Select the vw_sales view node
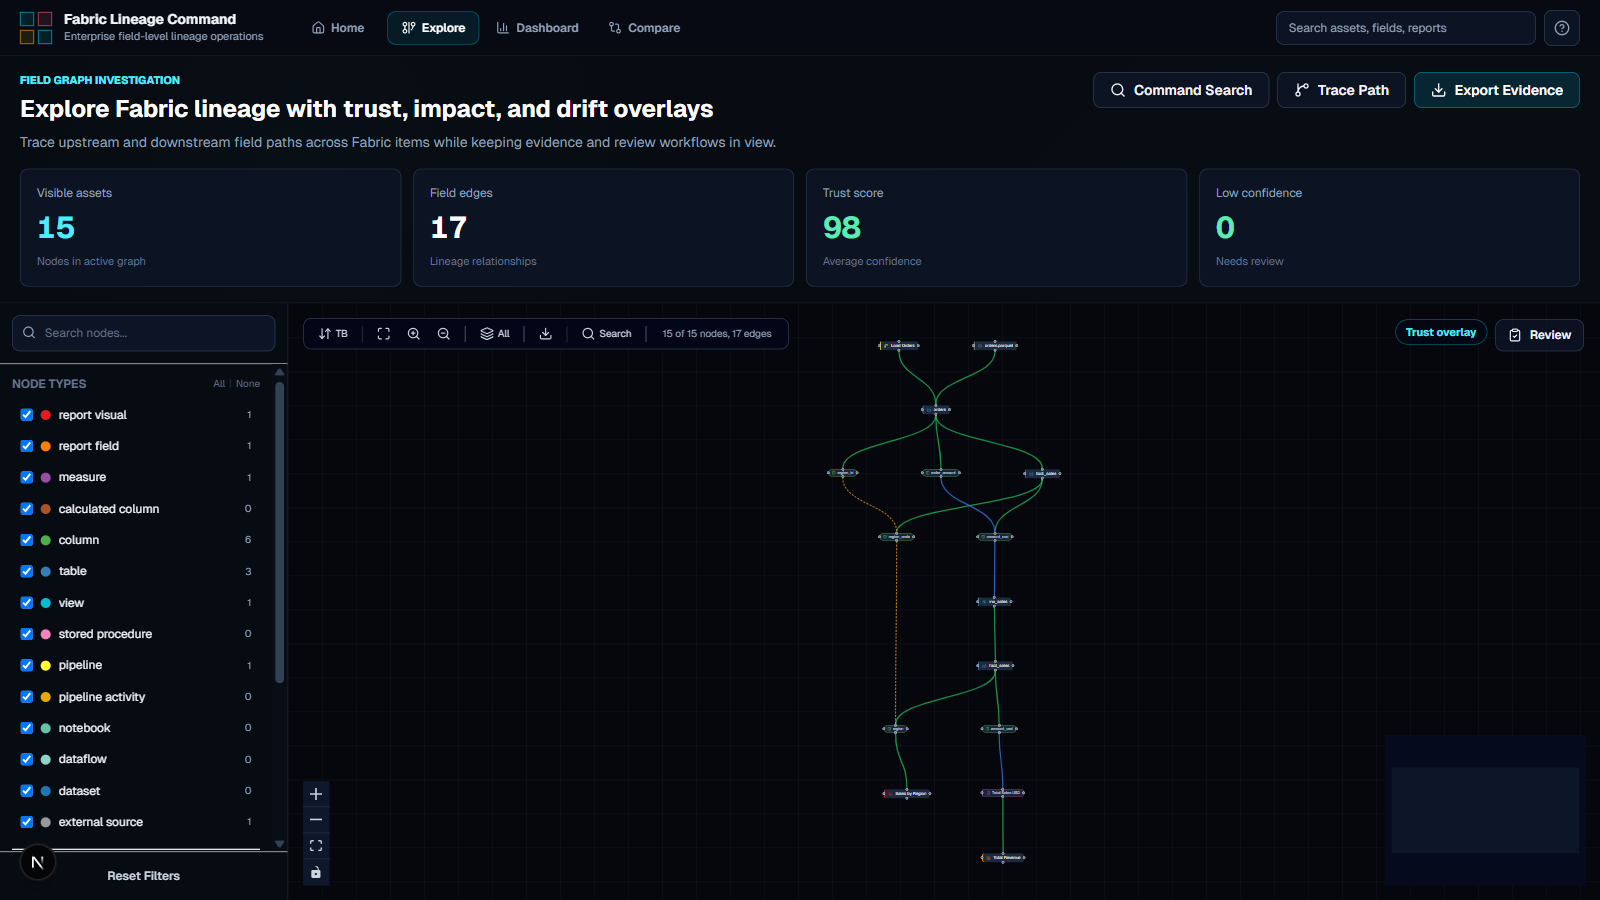The height and width of the screenshot is (900, 1600). pyautogui.click(x=995, y=602)
